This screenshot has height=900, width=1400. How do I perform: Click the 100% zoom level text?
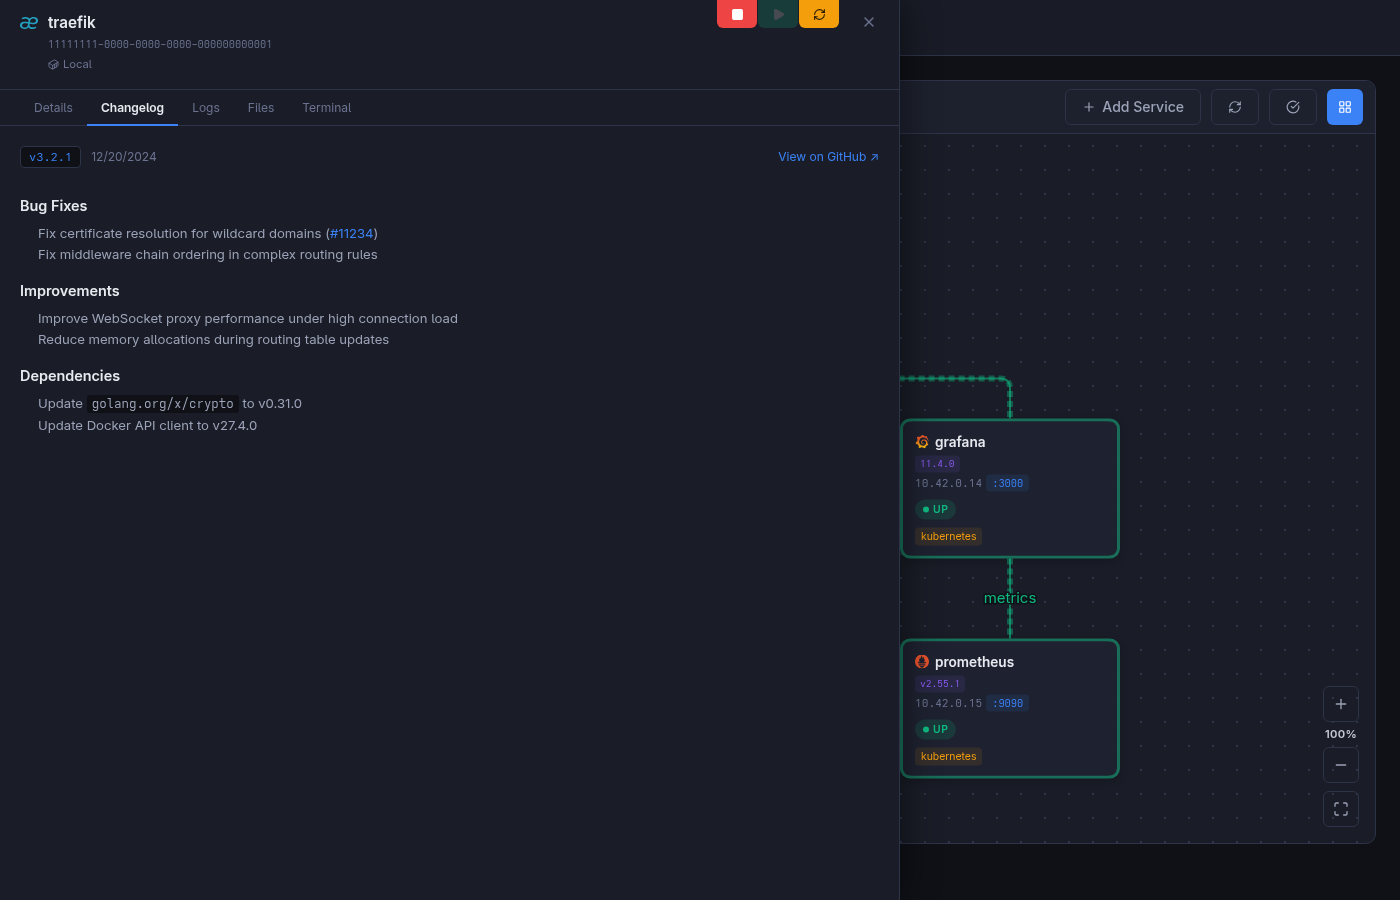tap(1340, 734)
